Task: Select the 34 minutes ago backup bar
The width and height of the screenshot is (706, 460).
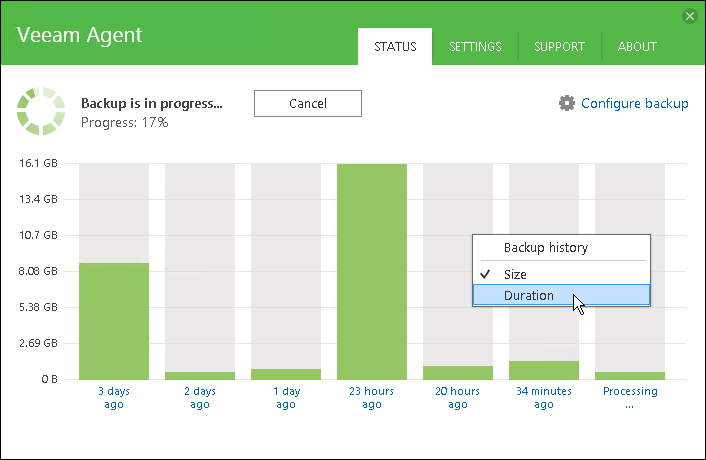Action: tap(544, 369)
